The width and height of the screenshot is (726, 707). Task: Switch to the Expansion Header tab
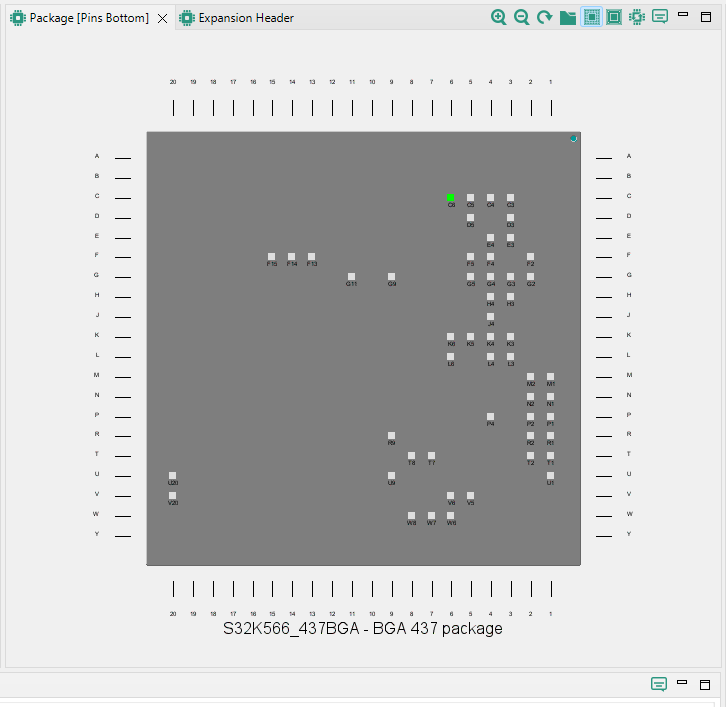(237, 18)
